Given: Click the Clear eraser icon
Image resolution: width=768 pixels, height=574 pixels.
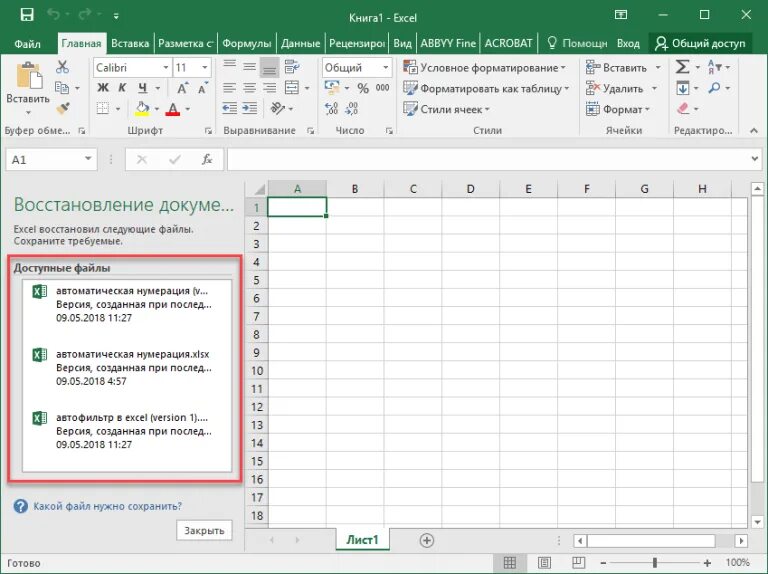Looking at the screenshot, I should tap(683, 108).
